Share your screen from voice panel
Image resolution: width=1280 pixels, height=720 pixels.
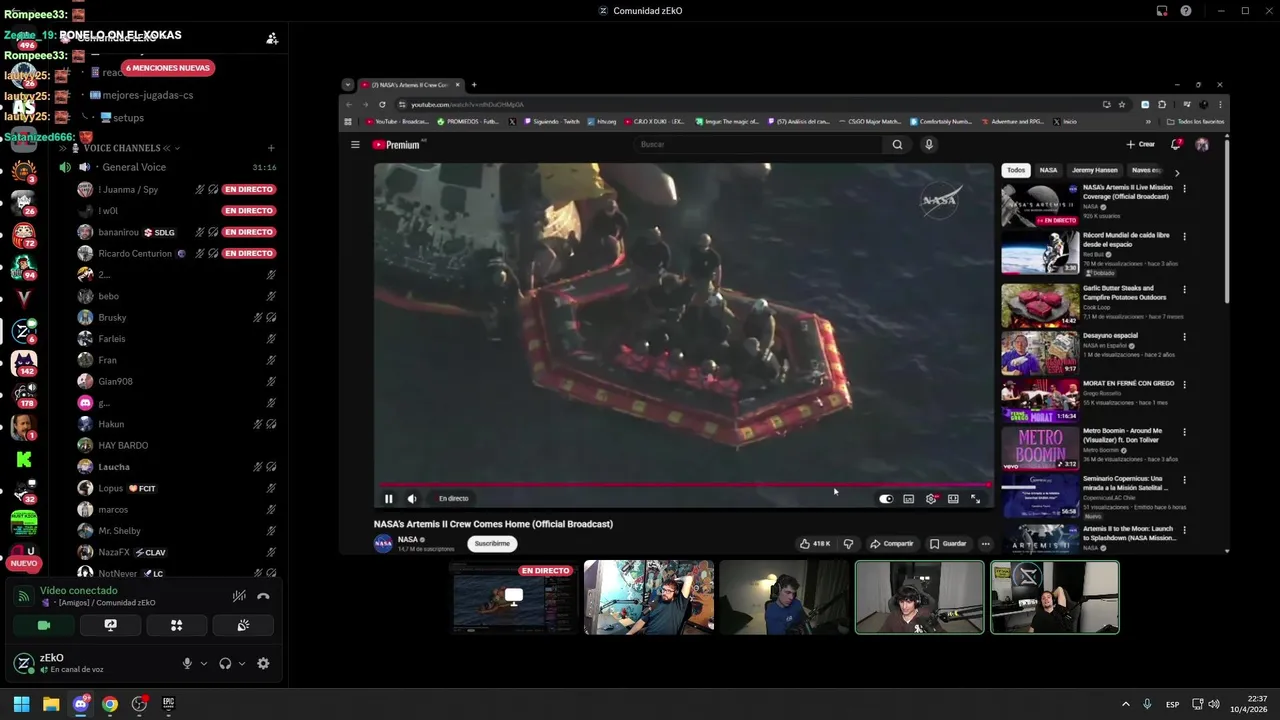[x=110, y=625]
